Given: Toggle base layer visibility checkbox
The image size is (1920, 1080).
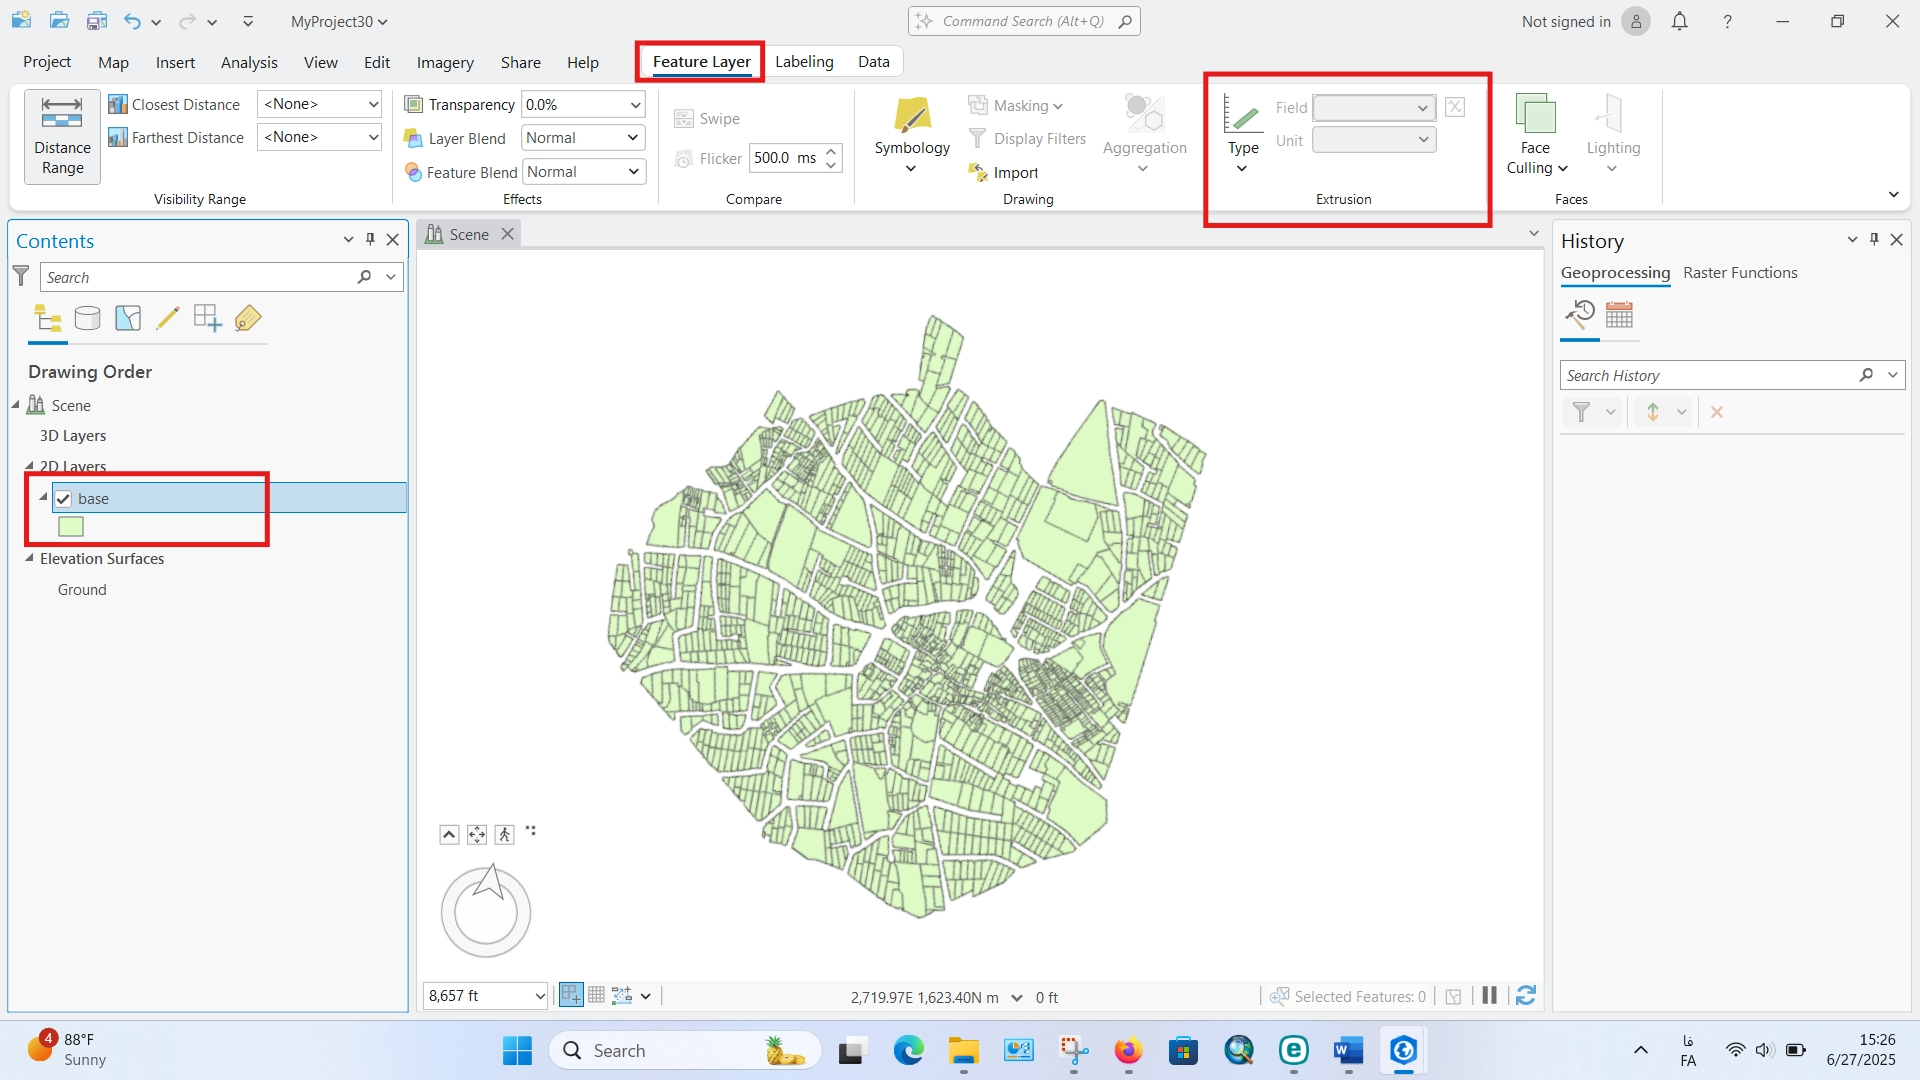Looking at the screenshot, I should pyautogui.click(x=63, y=498).
